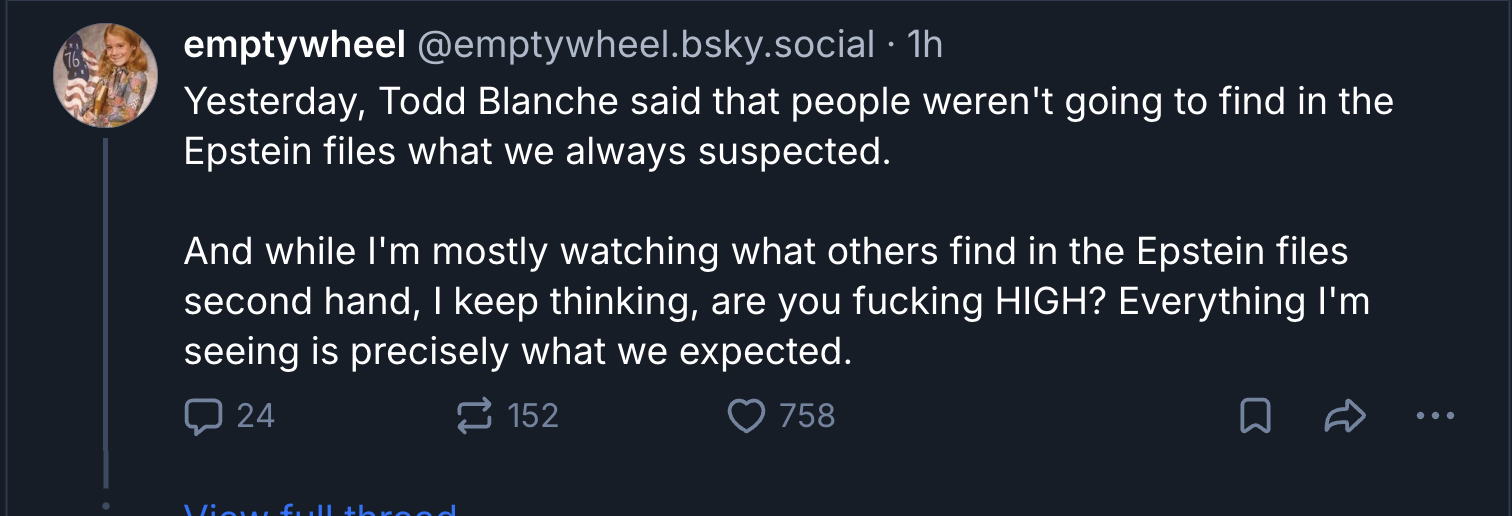This screenshot has height=516, width=1512.
Task: Click the 152 reposts count
Action: coord(533,416)
